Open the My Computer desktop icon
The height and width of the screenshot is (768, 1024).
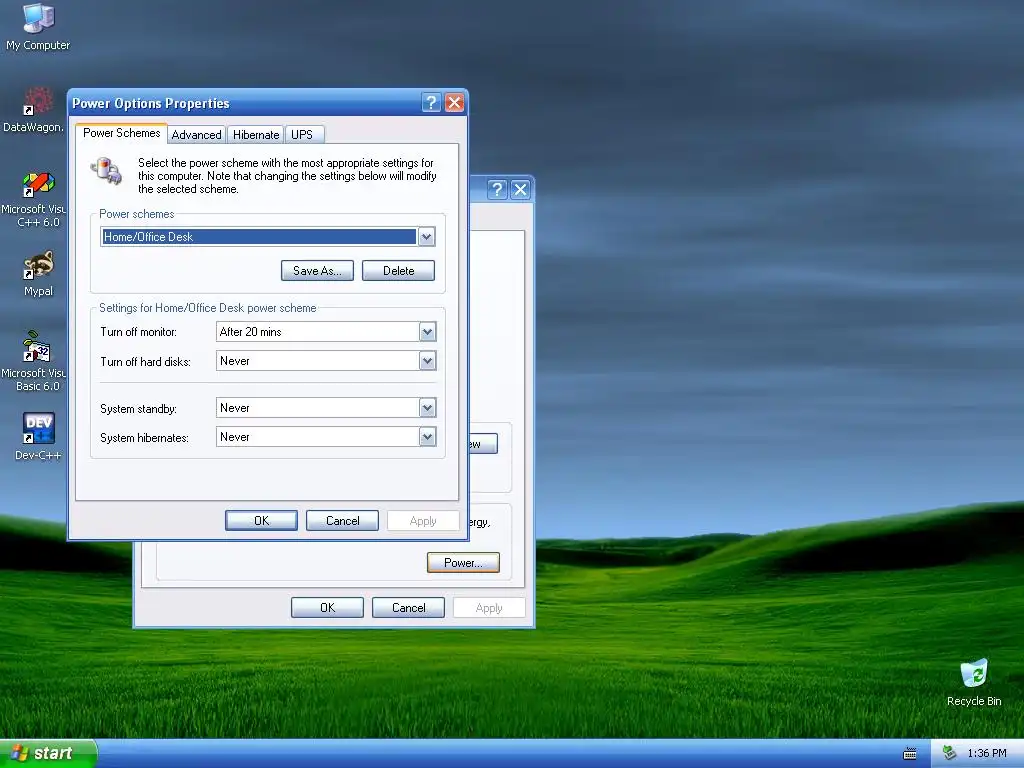point(38,26)
